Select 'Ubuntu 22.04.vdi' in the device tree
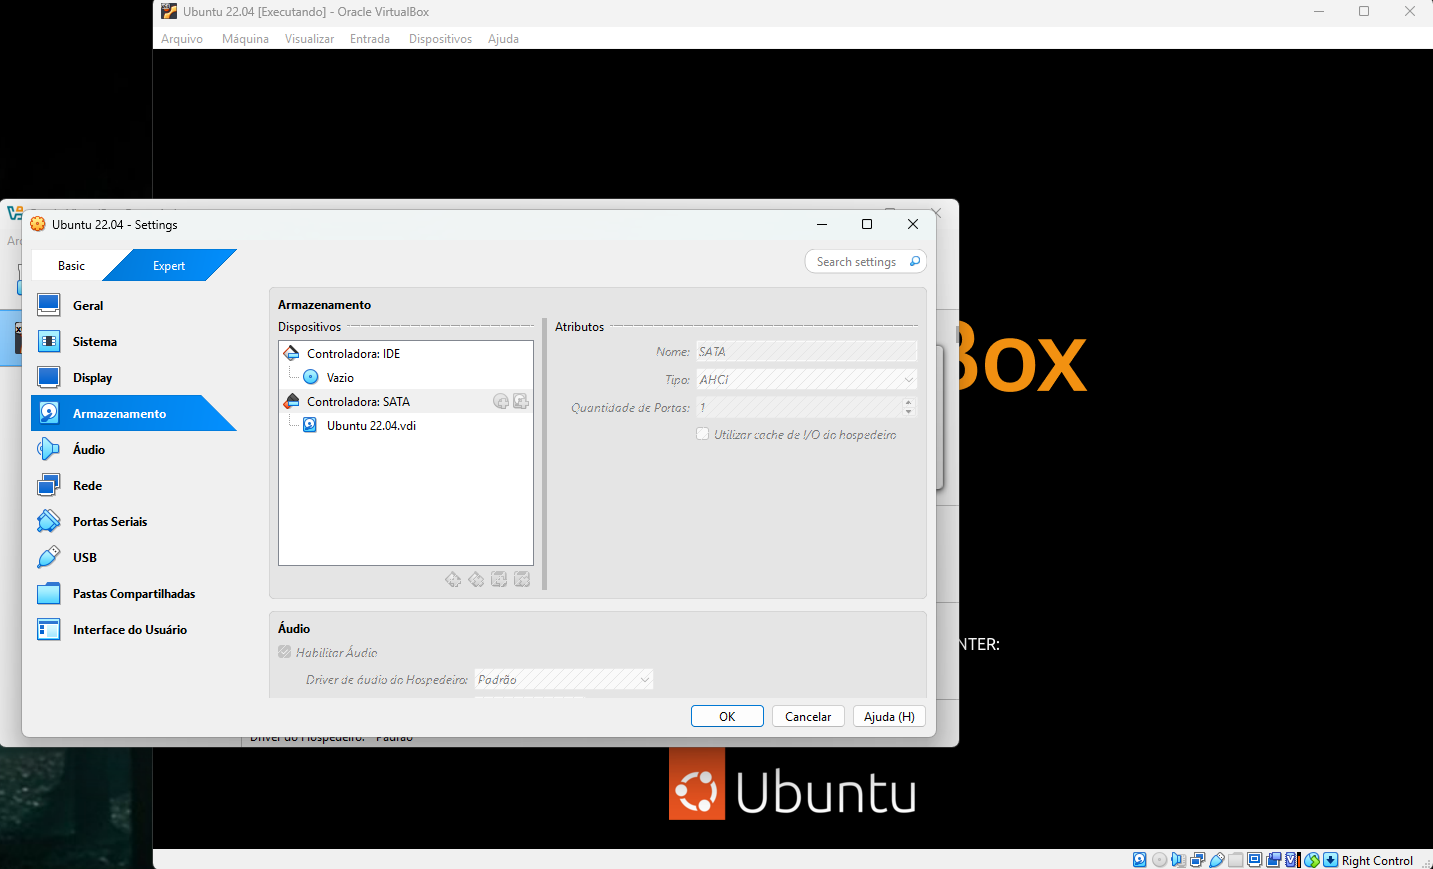1433x869 pixels. pos(371,426)
